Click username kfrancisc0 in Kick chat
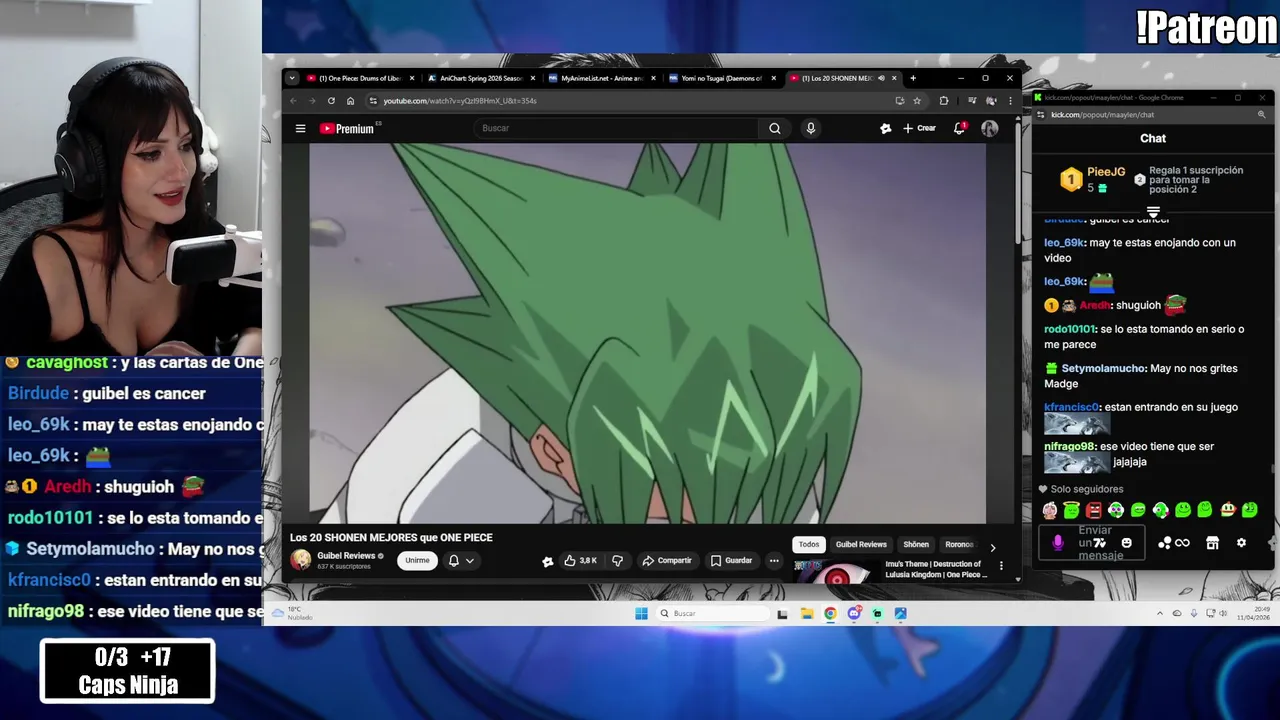 [x=1071, y=407]
